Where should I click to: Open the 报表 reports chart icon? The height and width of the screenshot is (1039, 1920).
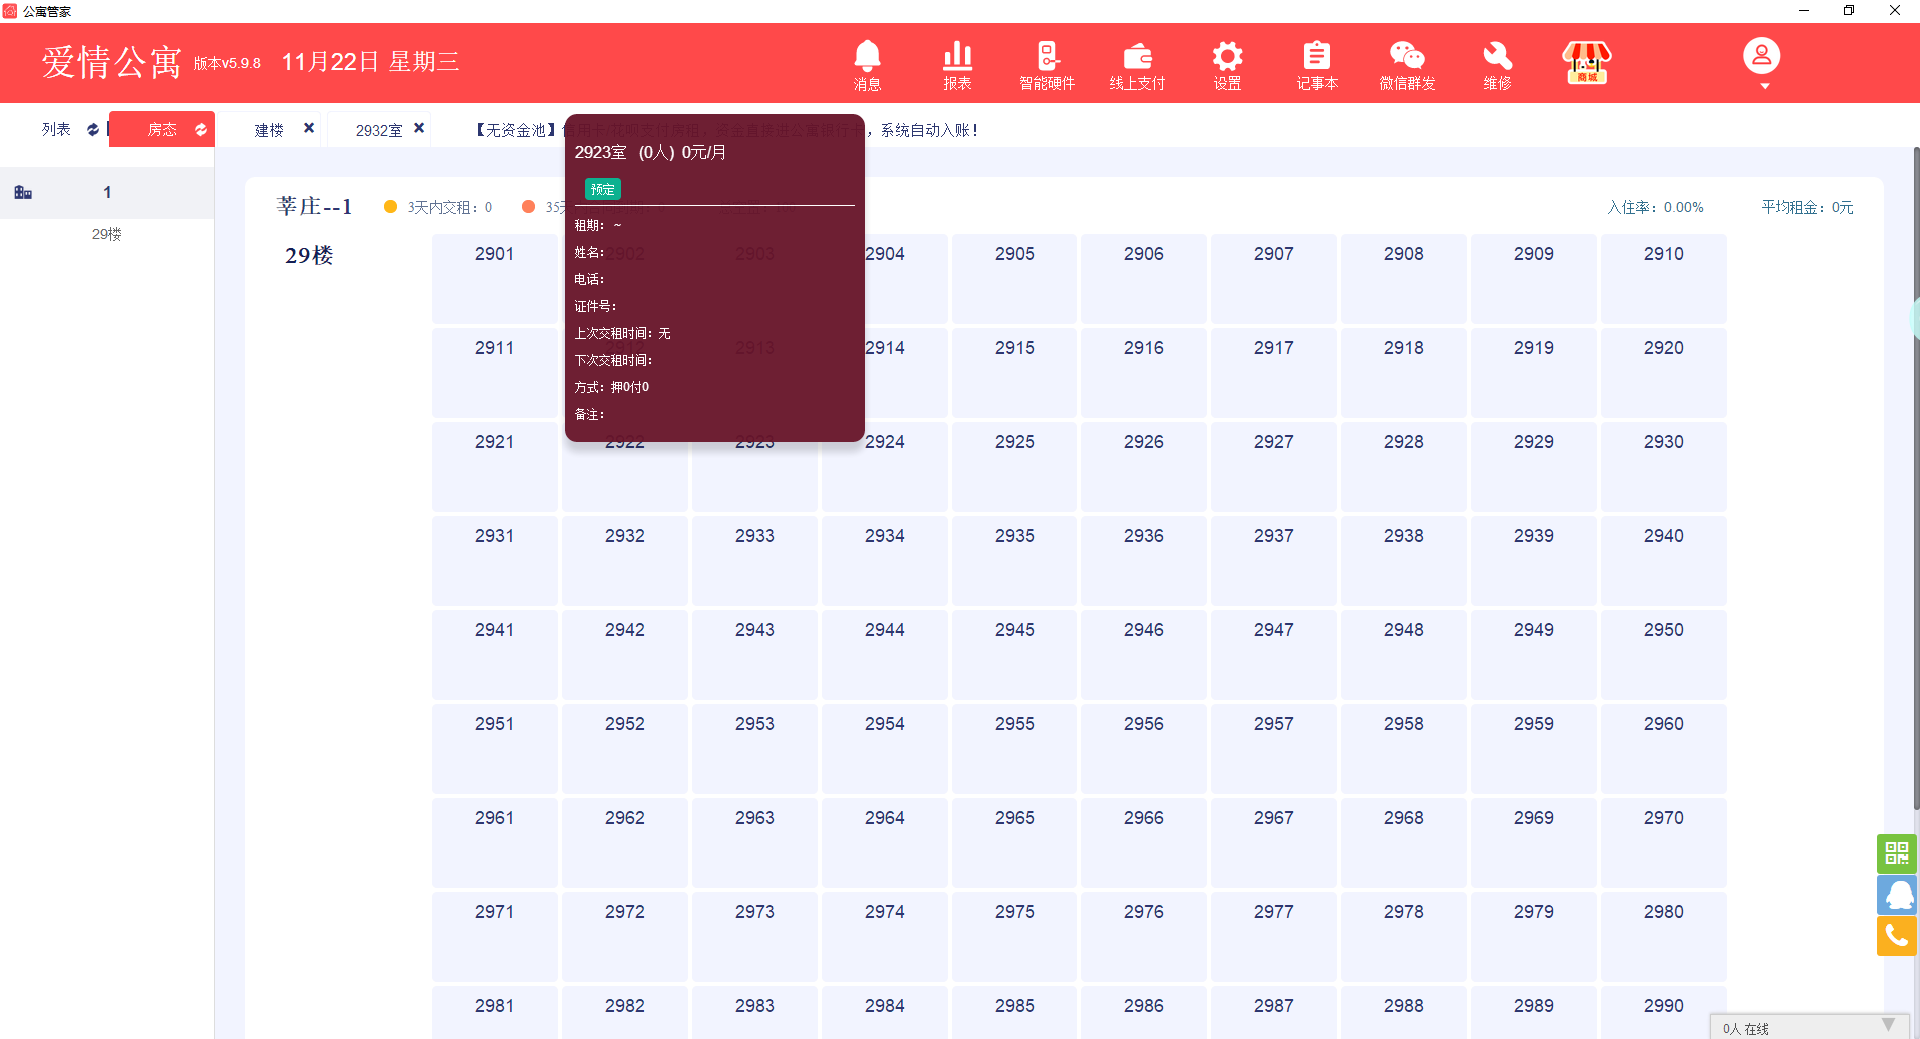tap(957, 65)
